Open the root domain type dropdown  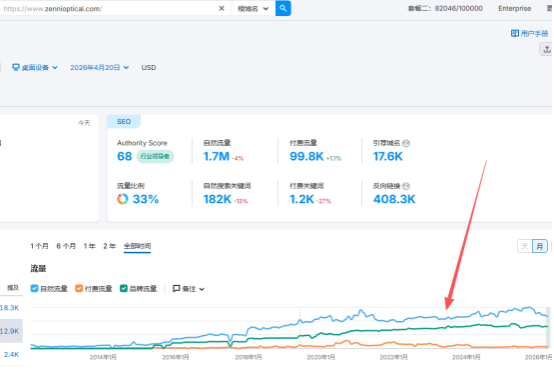[x=253, y=8]
